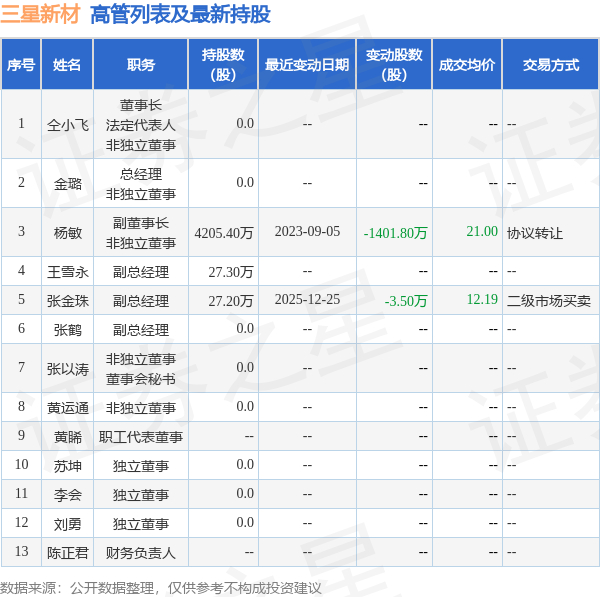Select the name 黄运通
Screen dimensions: 600x597
coord(68,408)
